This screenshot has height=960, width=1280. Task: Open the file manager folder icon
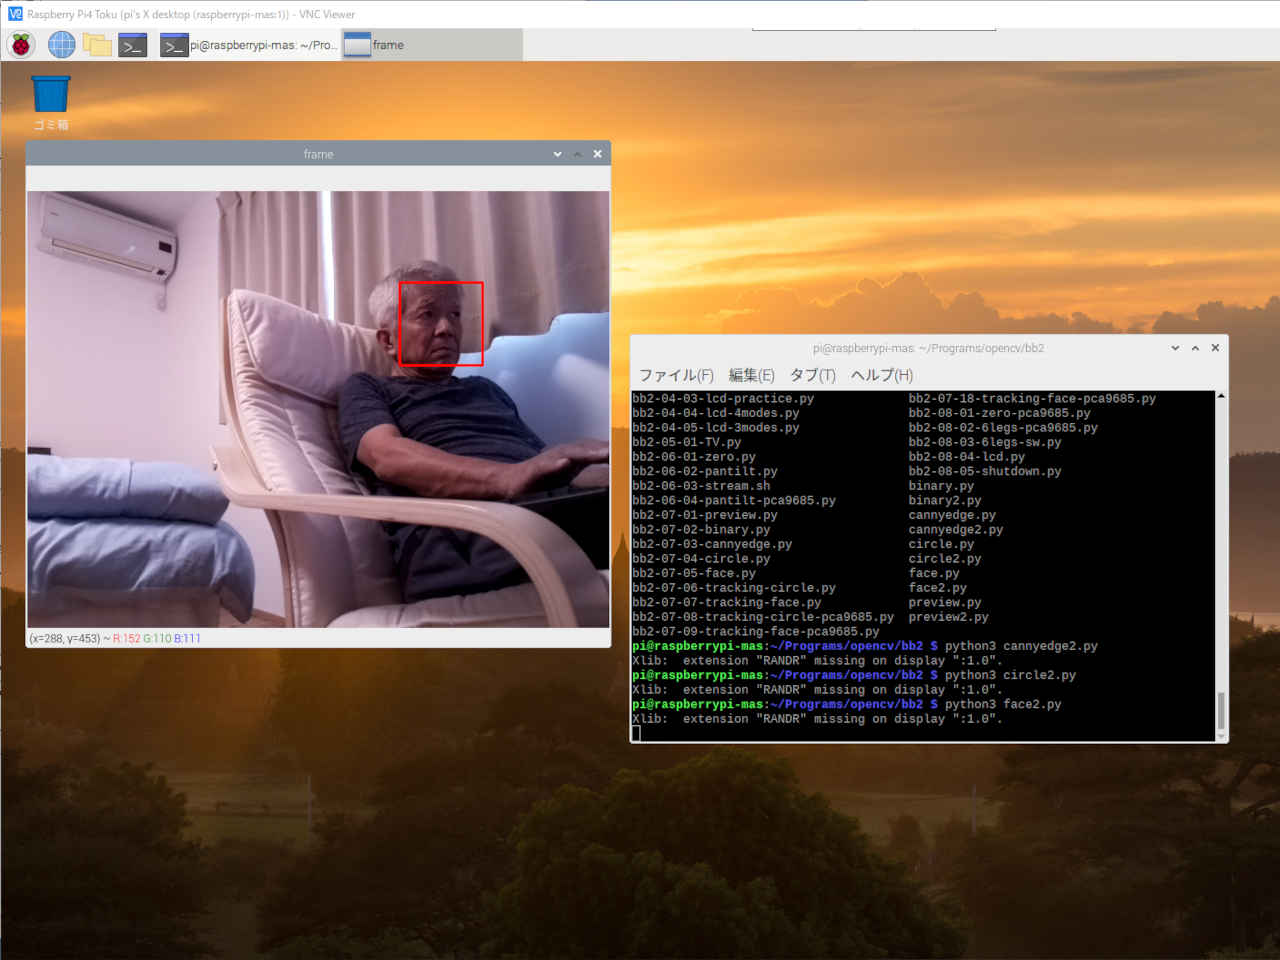(x=97, y=45)
